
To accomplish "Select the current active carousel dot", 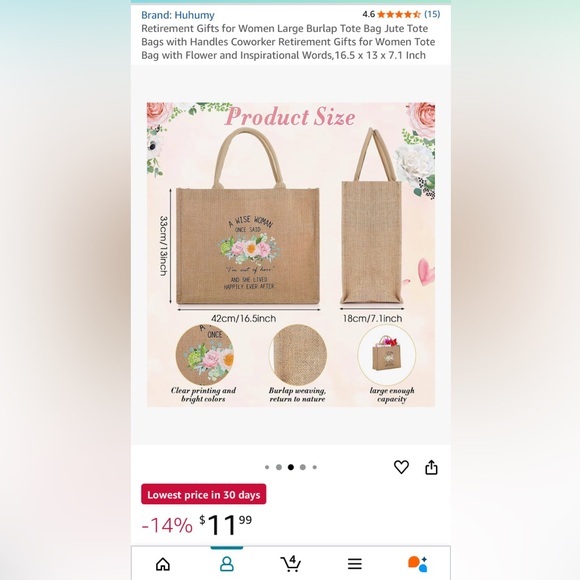I will (x=291, y=467).
